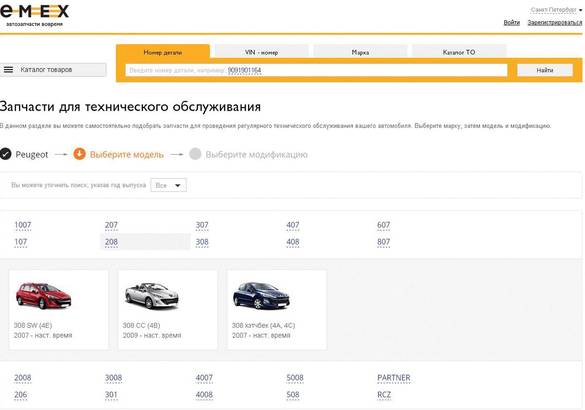This screenshot has width=585, height=410.
Task: Switch to the Марка tab
Action: (360, 52)
